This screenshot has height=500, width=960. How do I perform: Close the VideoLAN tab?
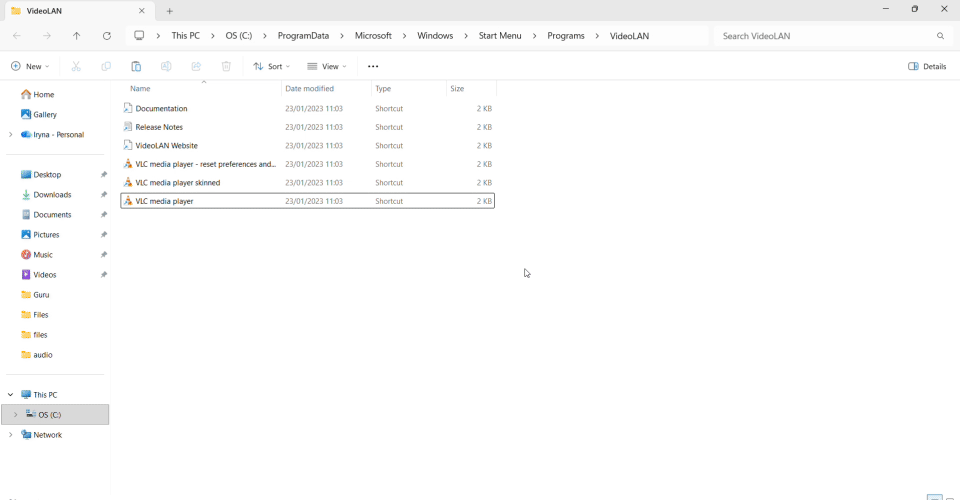141,11
